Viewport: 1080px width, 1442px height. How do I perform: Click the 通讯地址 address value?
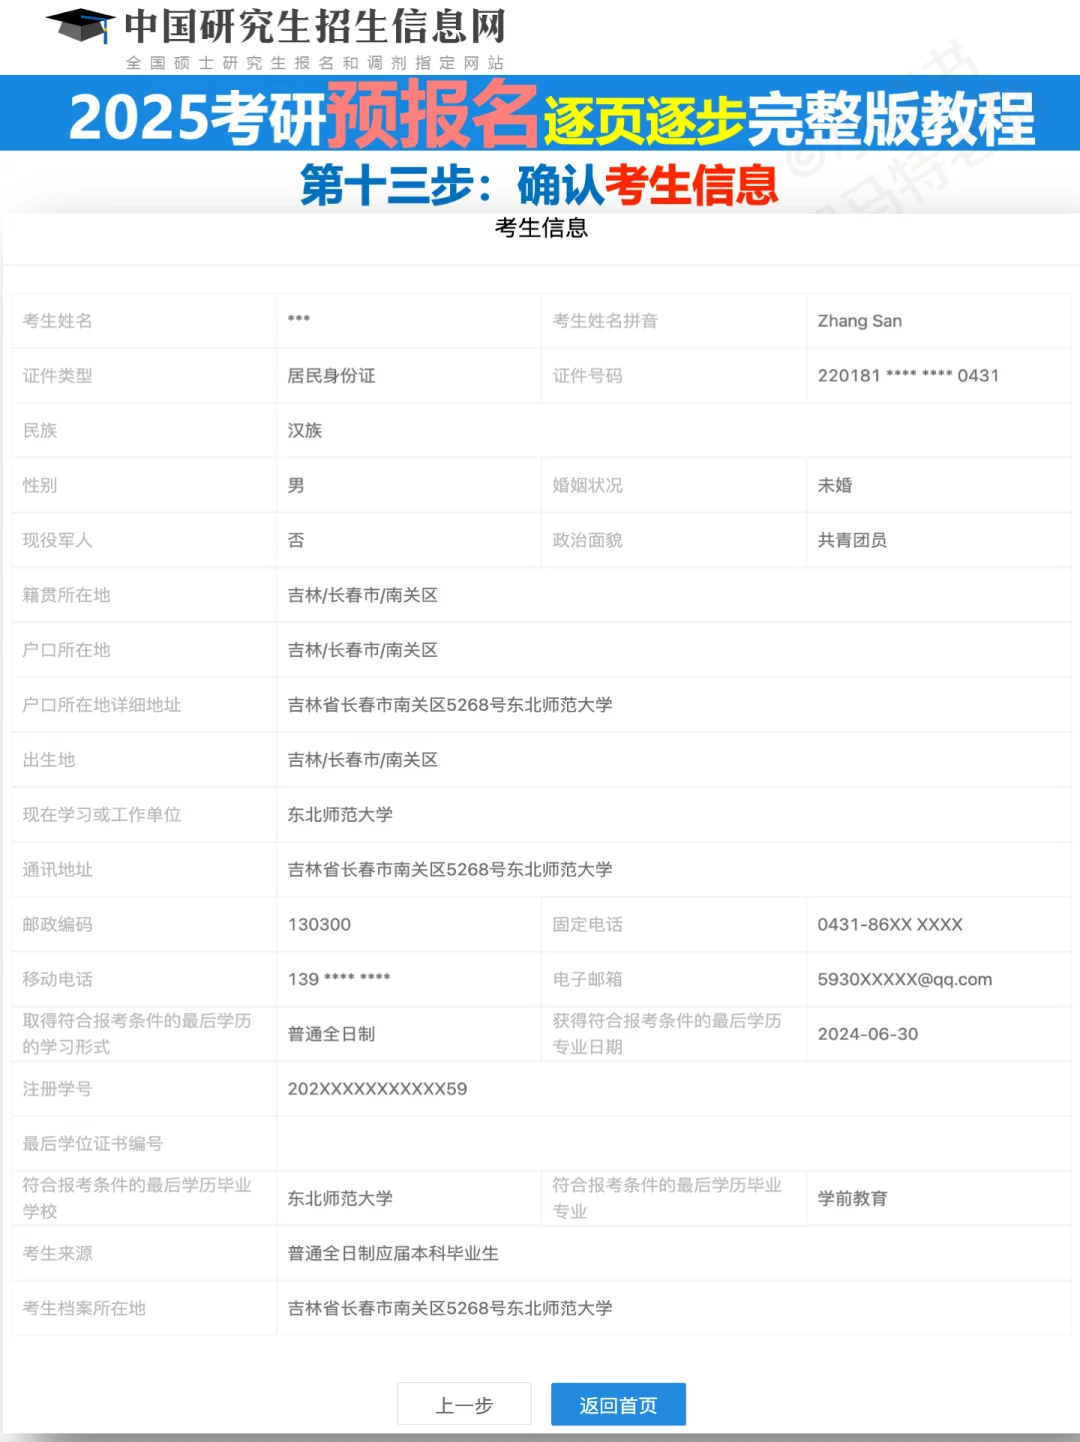pos(450,870)
